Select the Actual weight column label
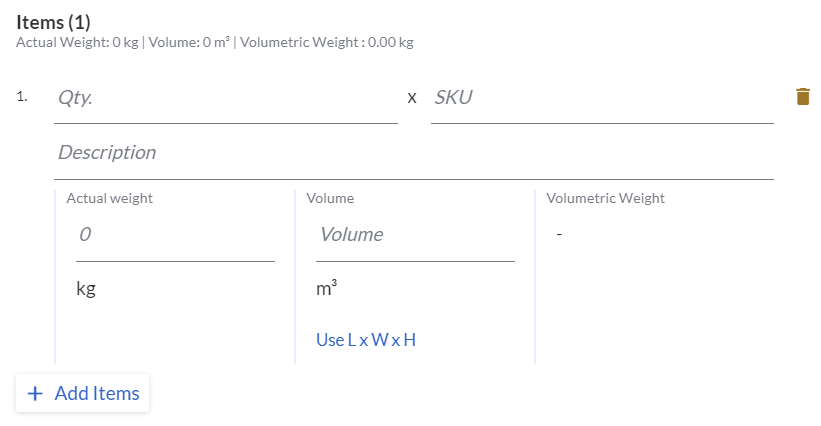Image resolution: width=821 pixels, height=426 pixels. [109, 198]
